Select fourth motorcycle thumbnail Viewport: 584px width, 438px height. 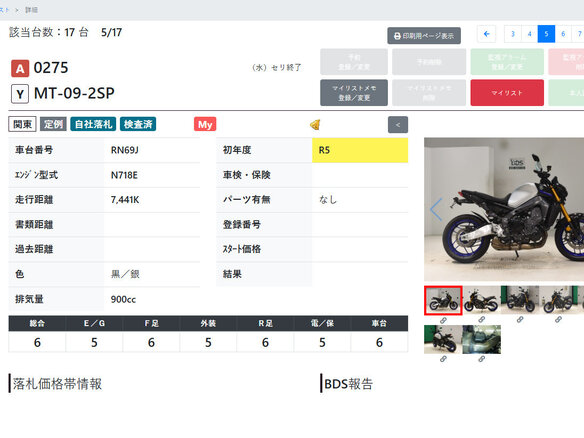558,300
